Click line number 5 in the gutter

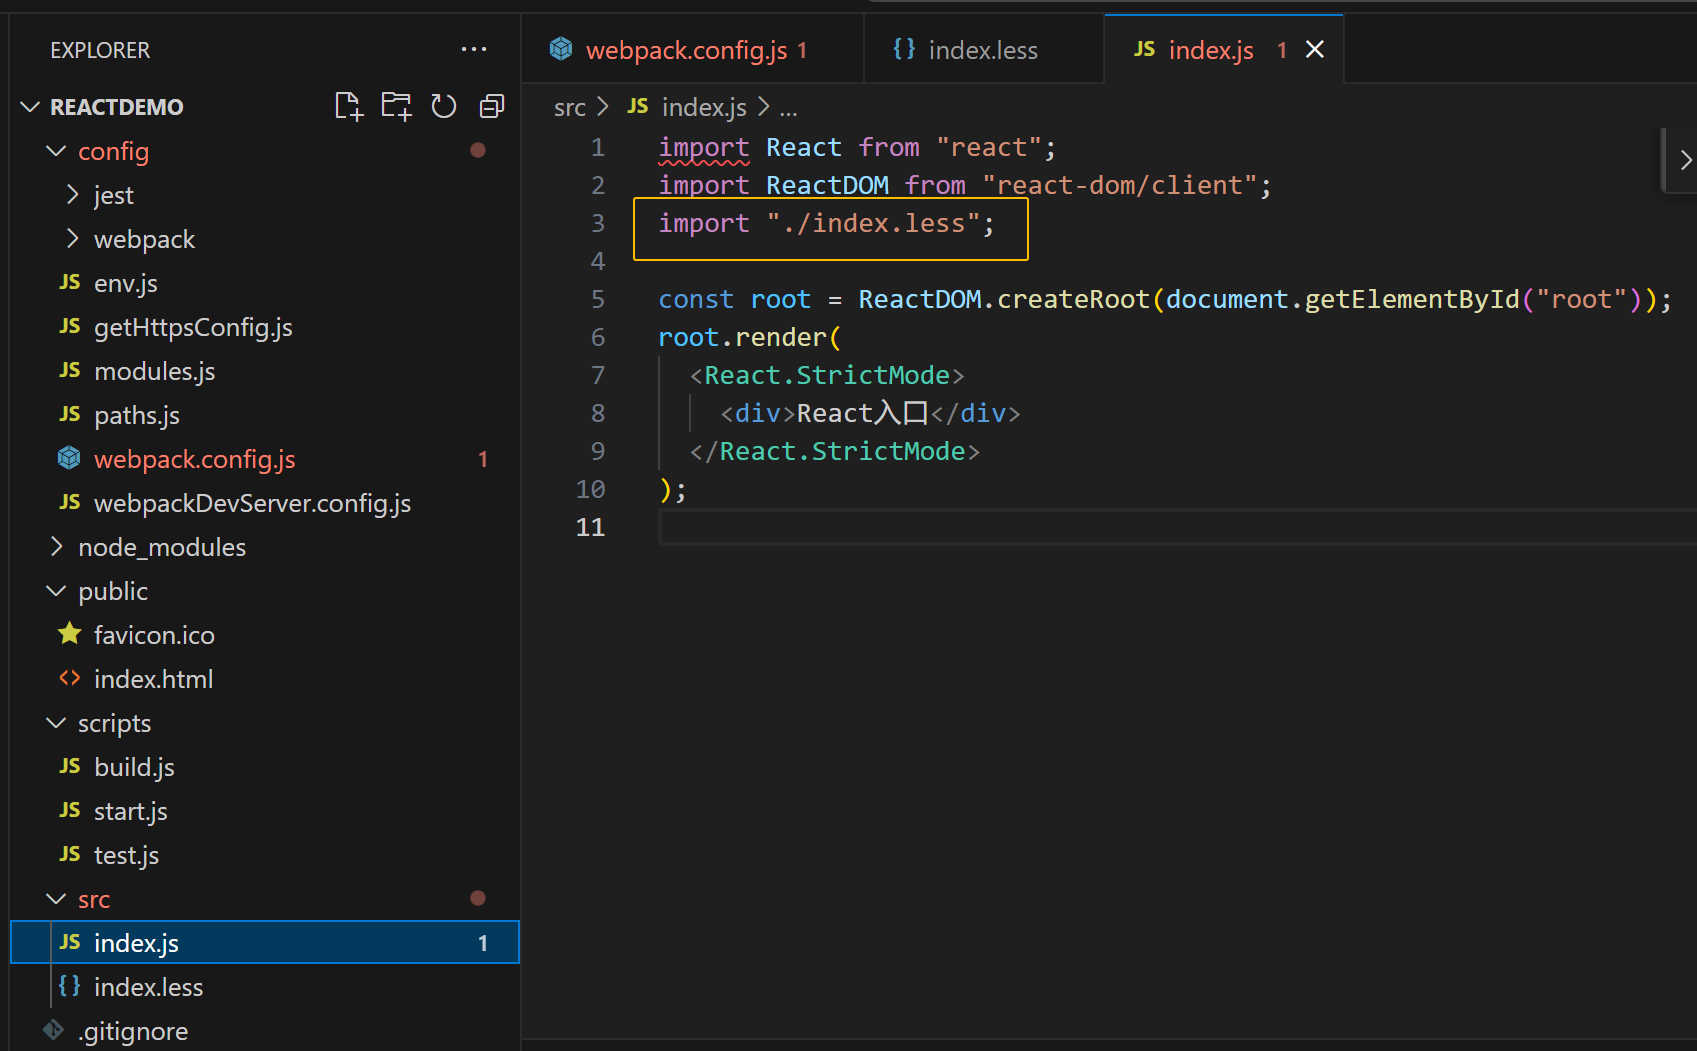click(x=598, y=299)
